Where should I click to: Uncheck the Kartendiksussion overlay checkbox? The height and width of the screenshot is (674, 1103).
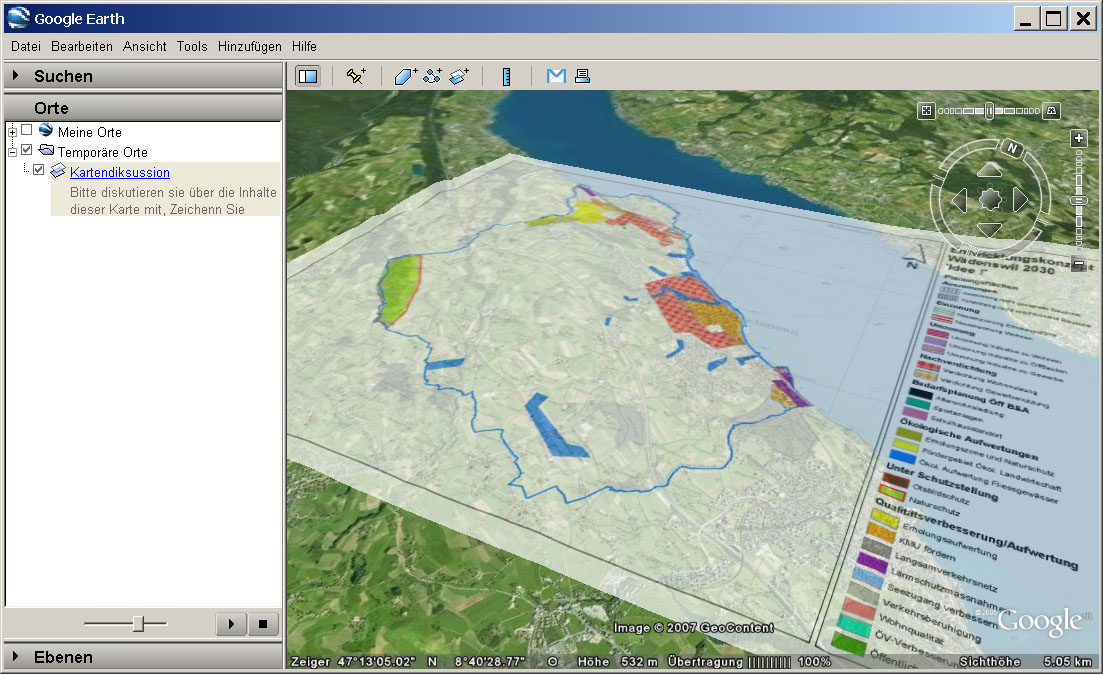pyautogui.click(x=39, y=171)
